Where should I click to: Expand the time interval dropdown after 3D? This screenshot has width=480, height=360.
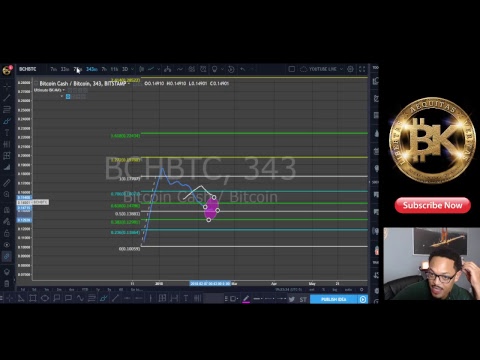(x=132, y=69)
